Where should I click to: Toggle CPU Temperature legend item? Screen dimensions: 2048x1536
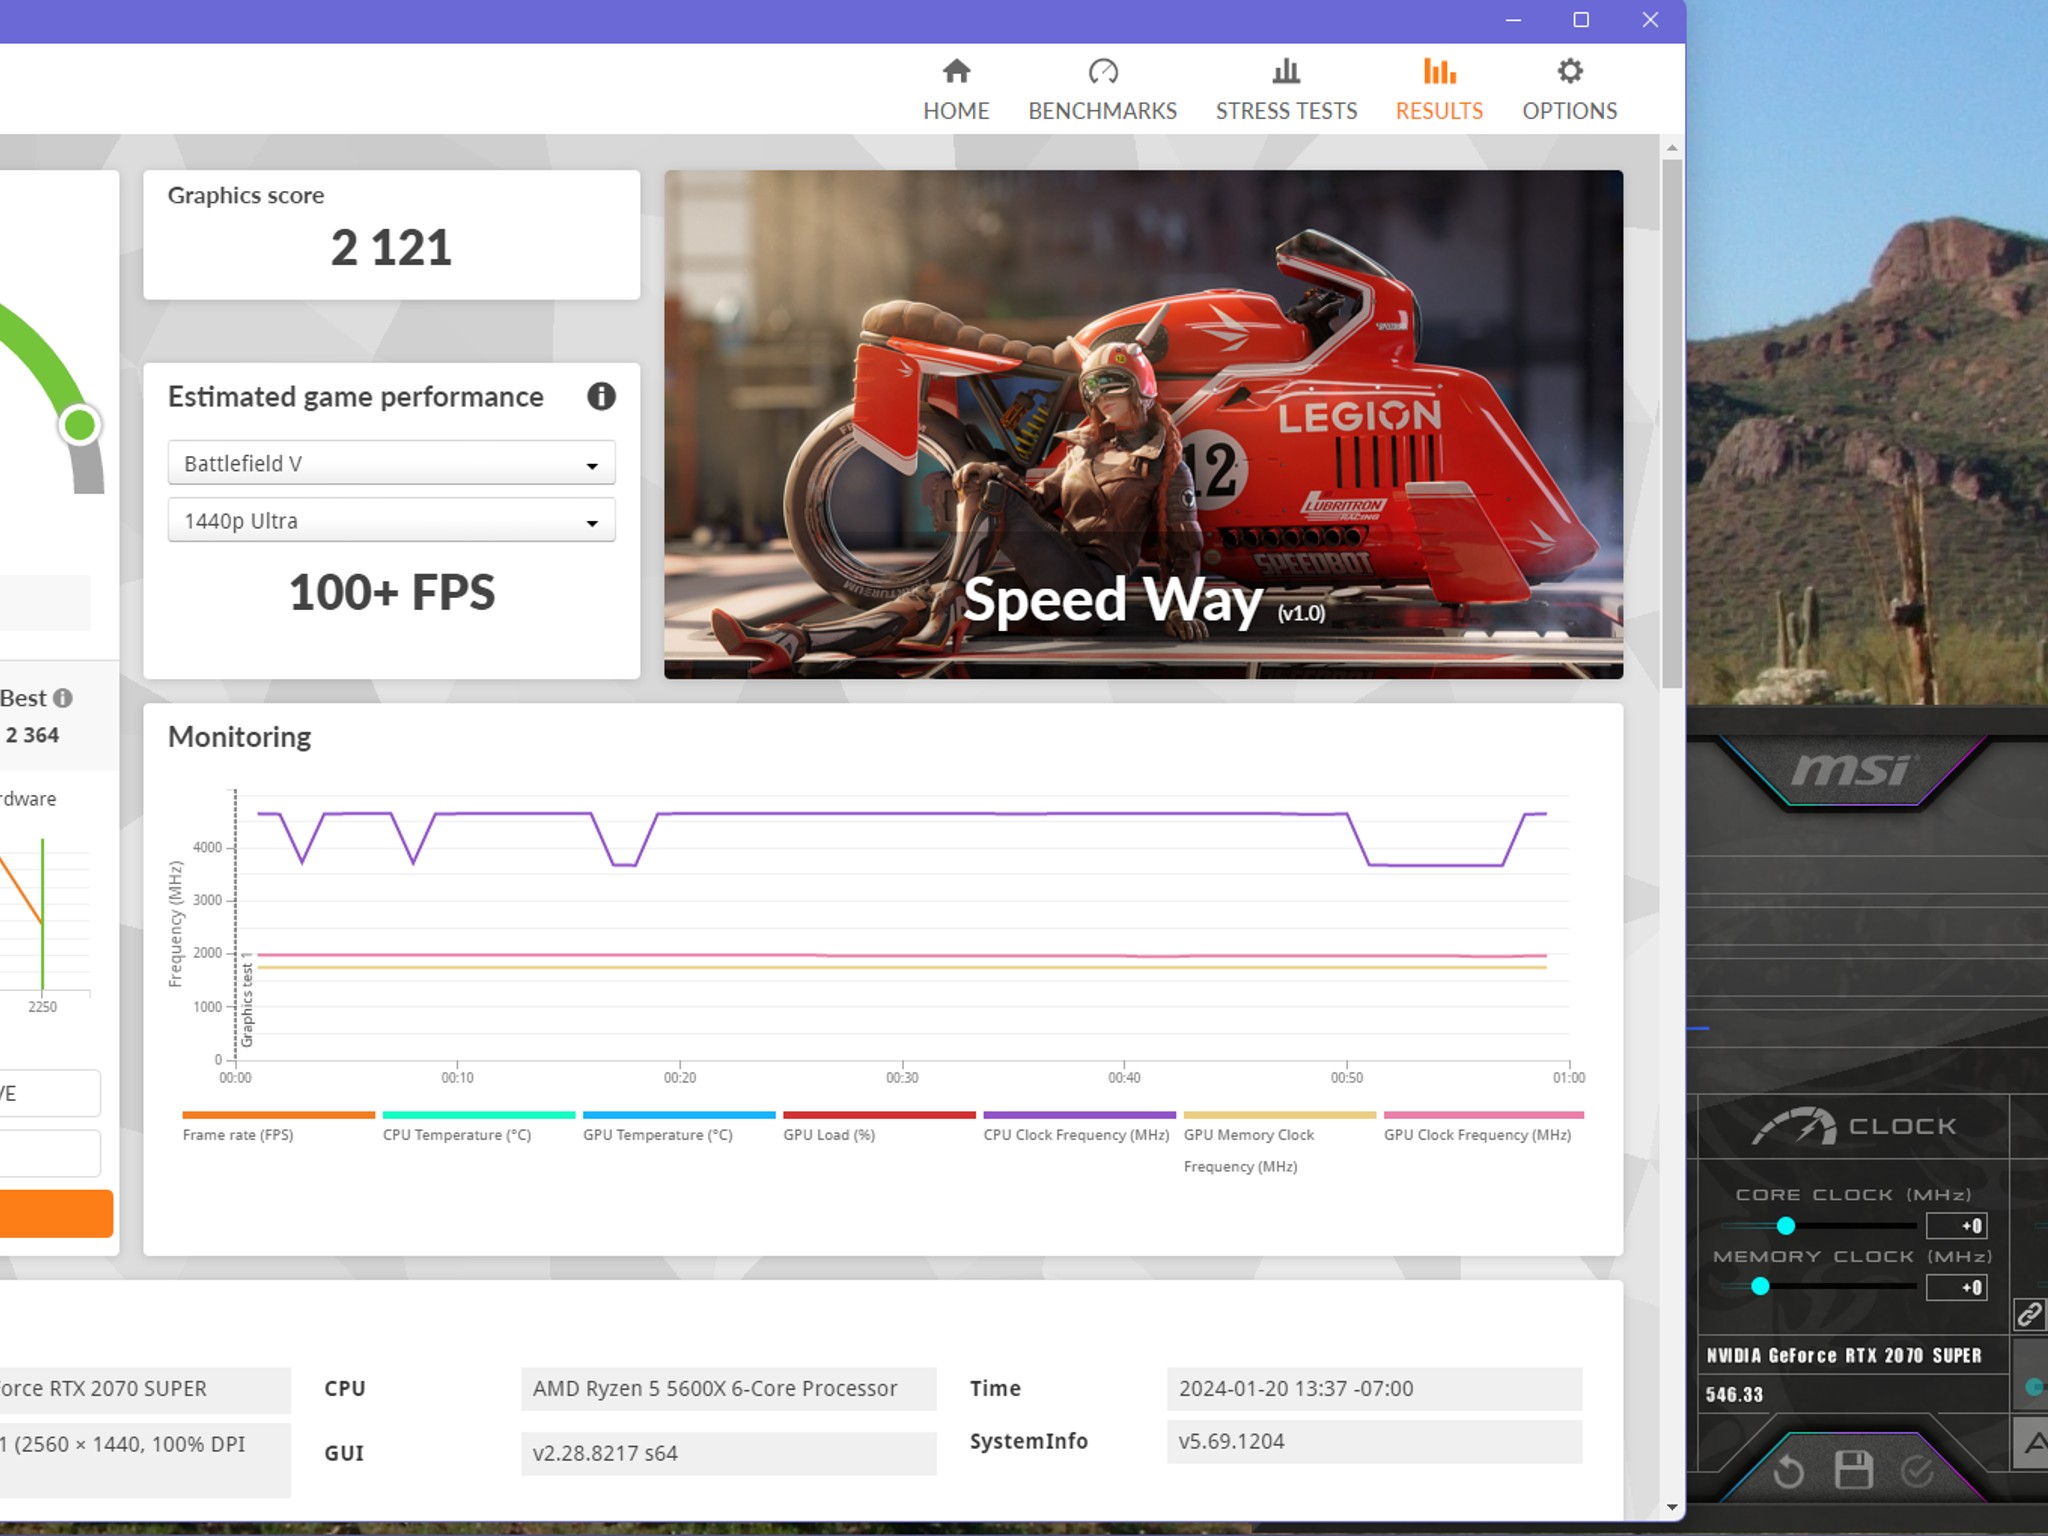click(478, 1126)
